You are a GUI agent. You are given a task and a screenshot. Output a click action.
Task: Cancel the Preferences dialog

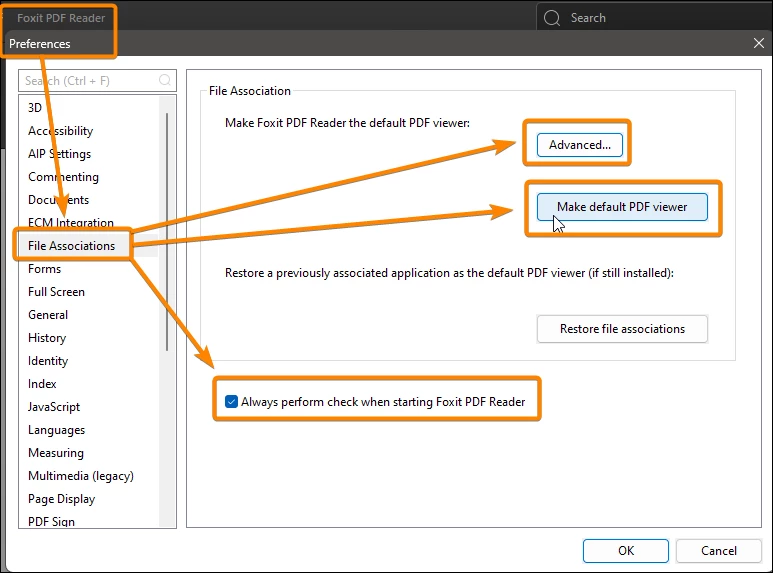pyautogui.click(x=719, y=550)
